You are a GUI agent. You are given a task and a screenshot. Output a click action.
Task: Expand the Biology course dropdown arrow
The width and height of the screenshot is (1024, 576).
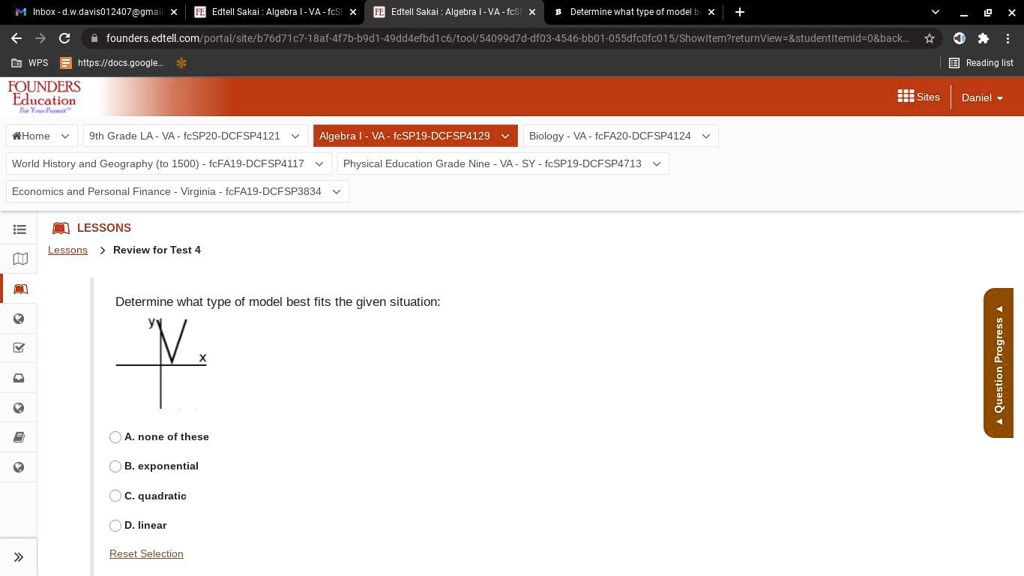[706, 136]
